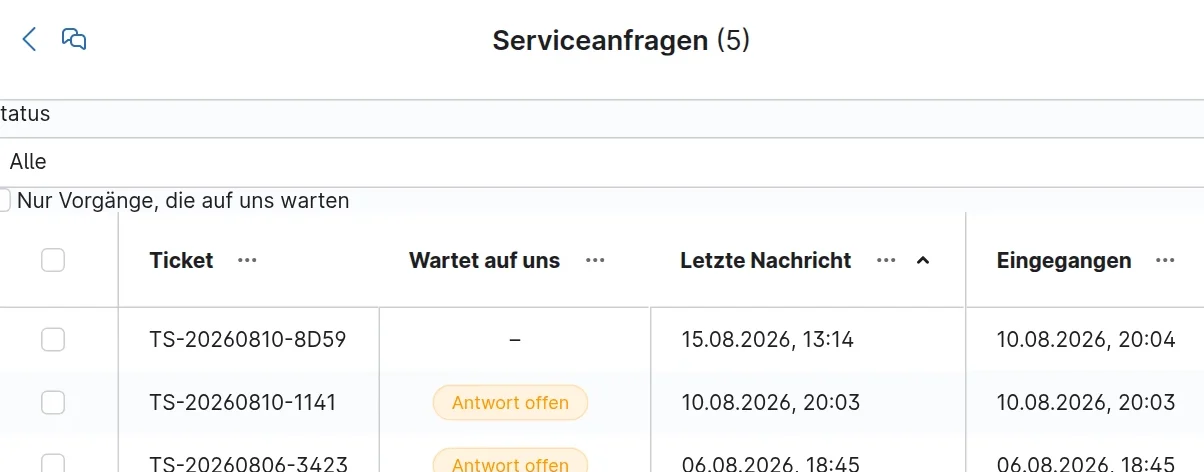Open the Letzte Nachricht column options
Screen dimensions: 1204x472
click(886, 261)
